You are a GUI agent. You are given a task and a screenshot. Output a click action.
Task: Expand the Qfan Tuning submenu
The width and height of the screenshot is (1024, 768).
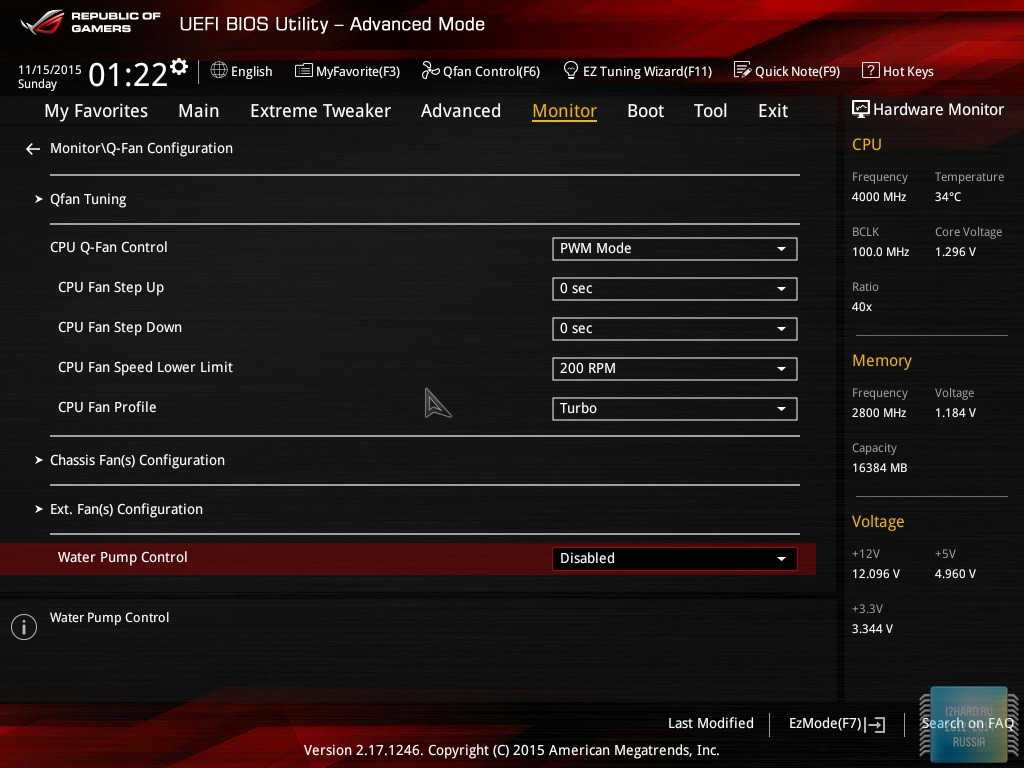click(x=88, y=199)
